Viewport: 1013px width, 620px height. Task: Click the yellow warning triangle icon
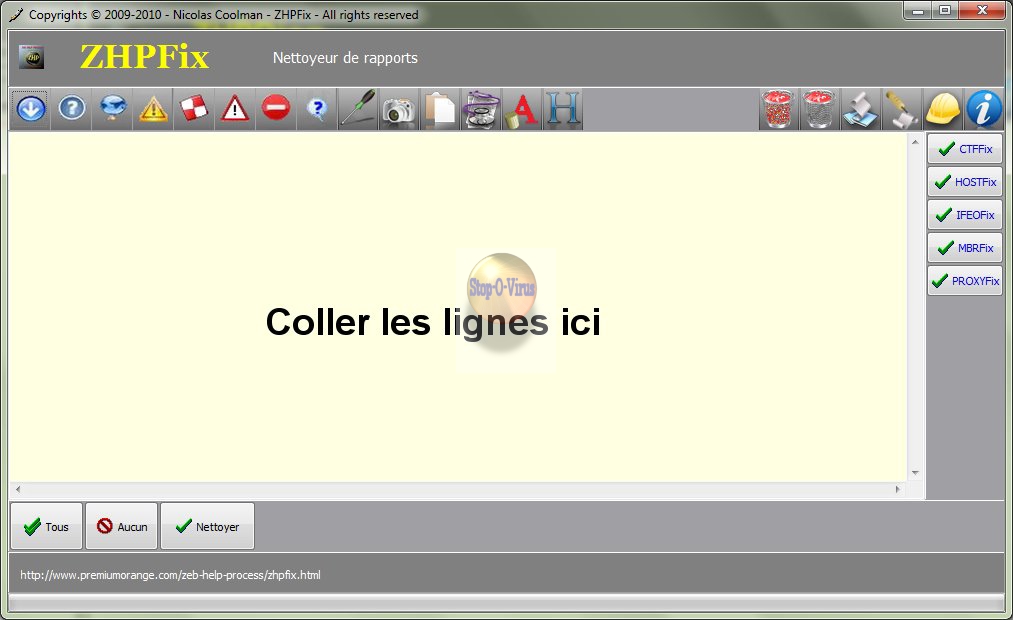coord(154,109)
